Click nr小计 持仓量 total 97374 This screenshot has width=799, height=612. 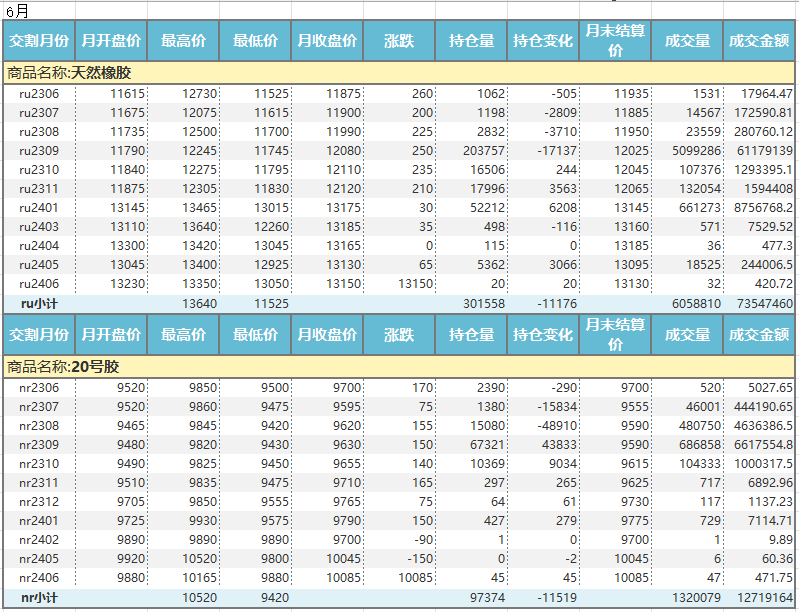point(487,598)
